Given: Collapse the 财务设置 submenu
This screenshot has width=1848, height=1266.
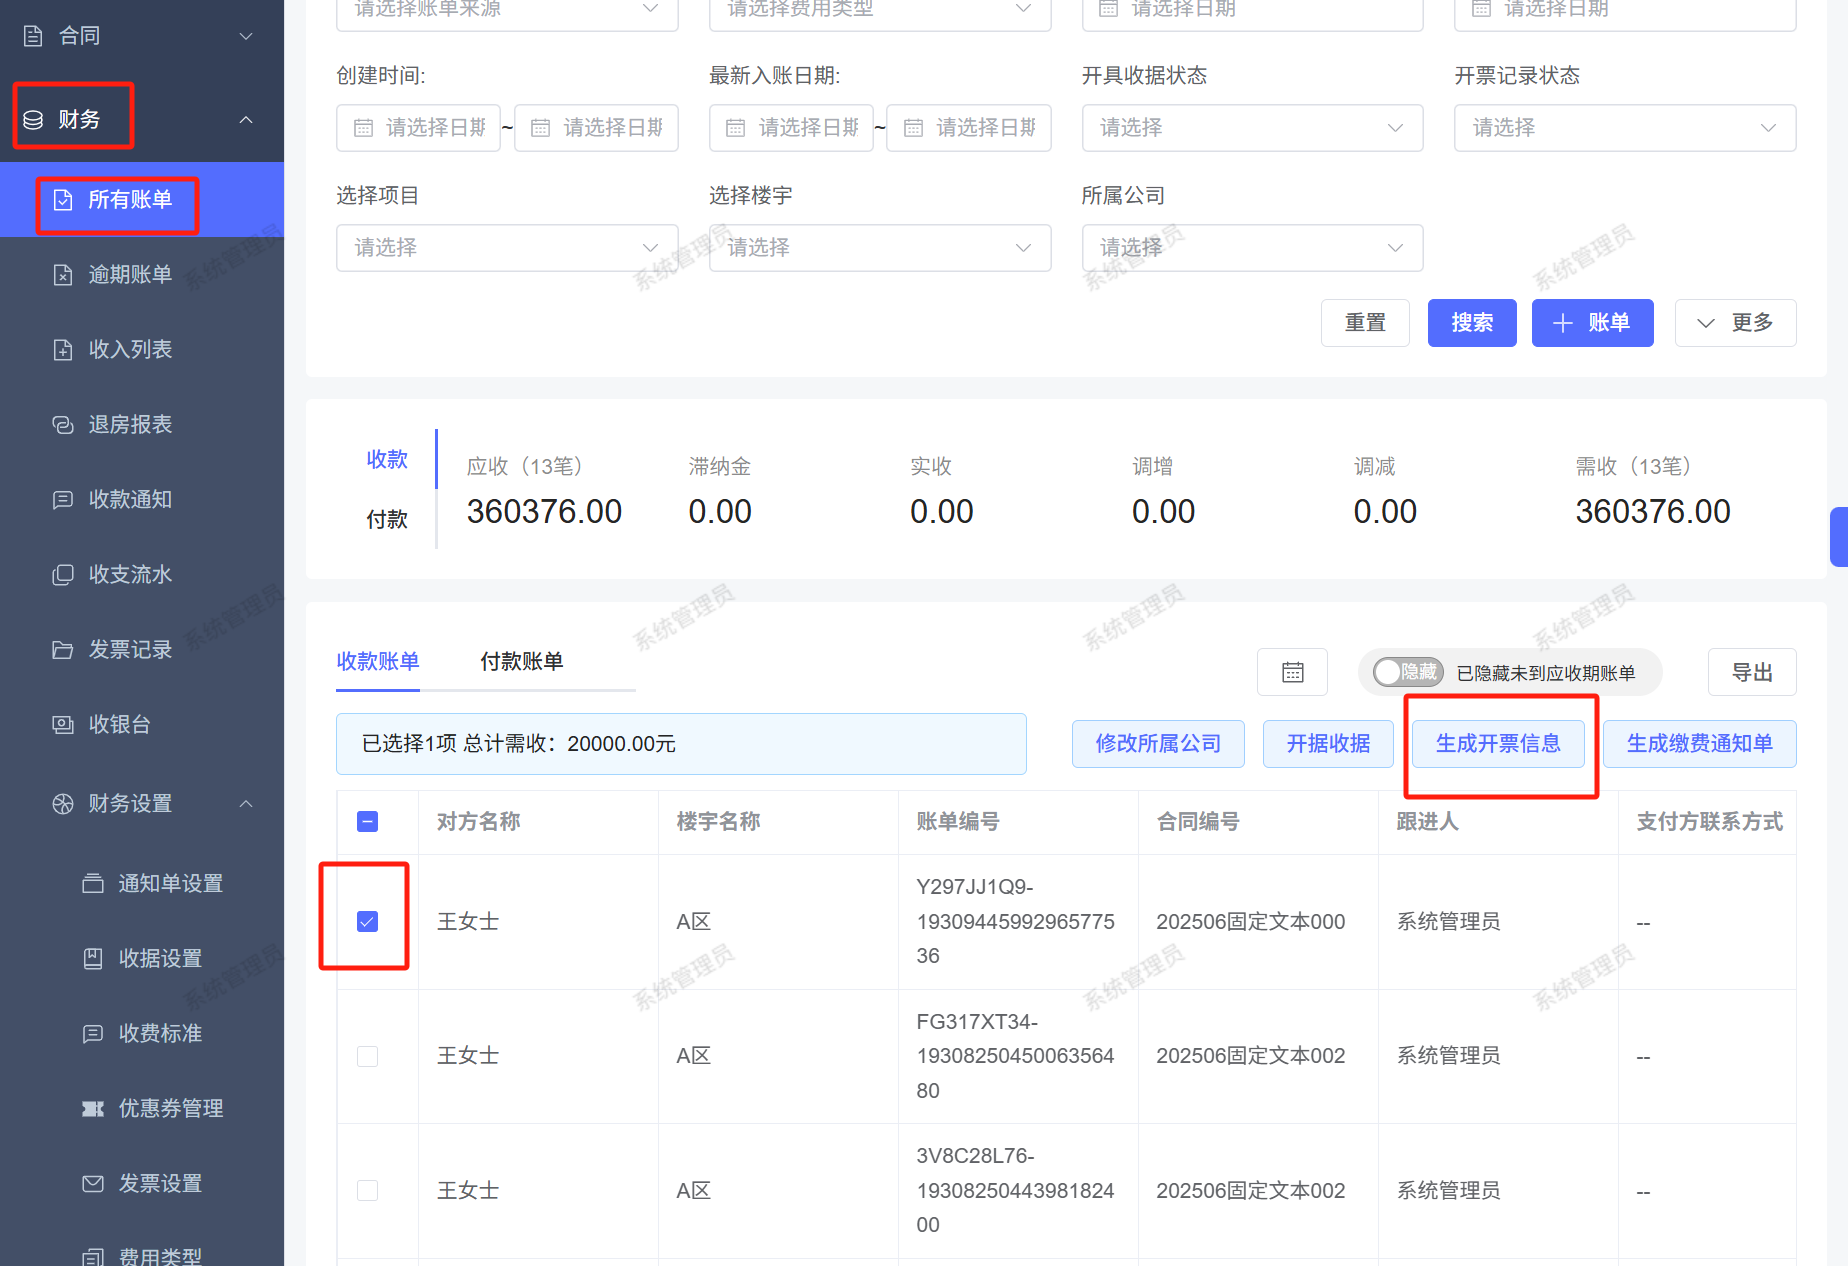Looking at the screenshot, I should (246, 804).
